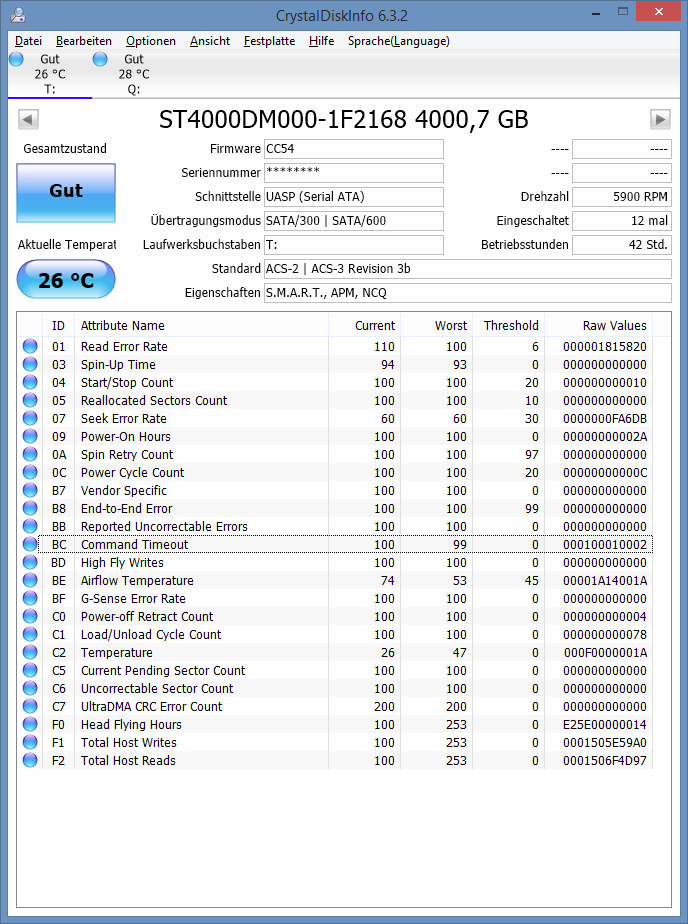Image resolution: width=688 pixels, height=924 pixels.
Task: Go to previous disk with left arrow
Action: 28,119
